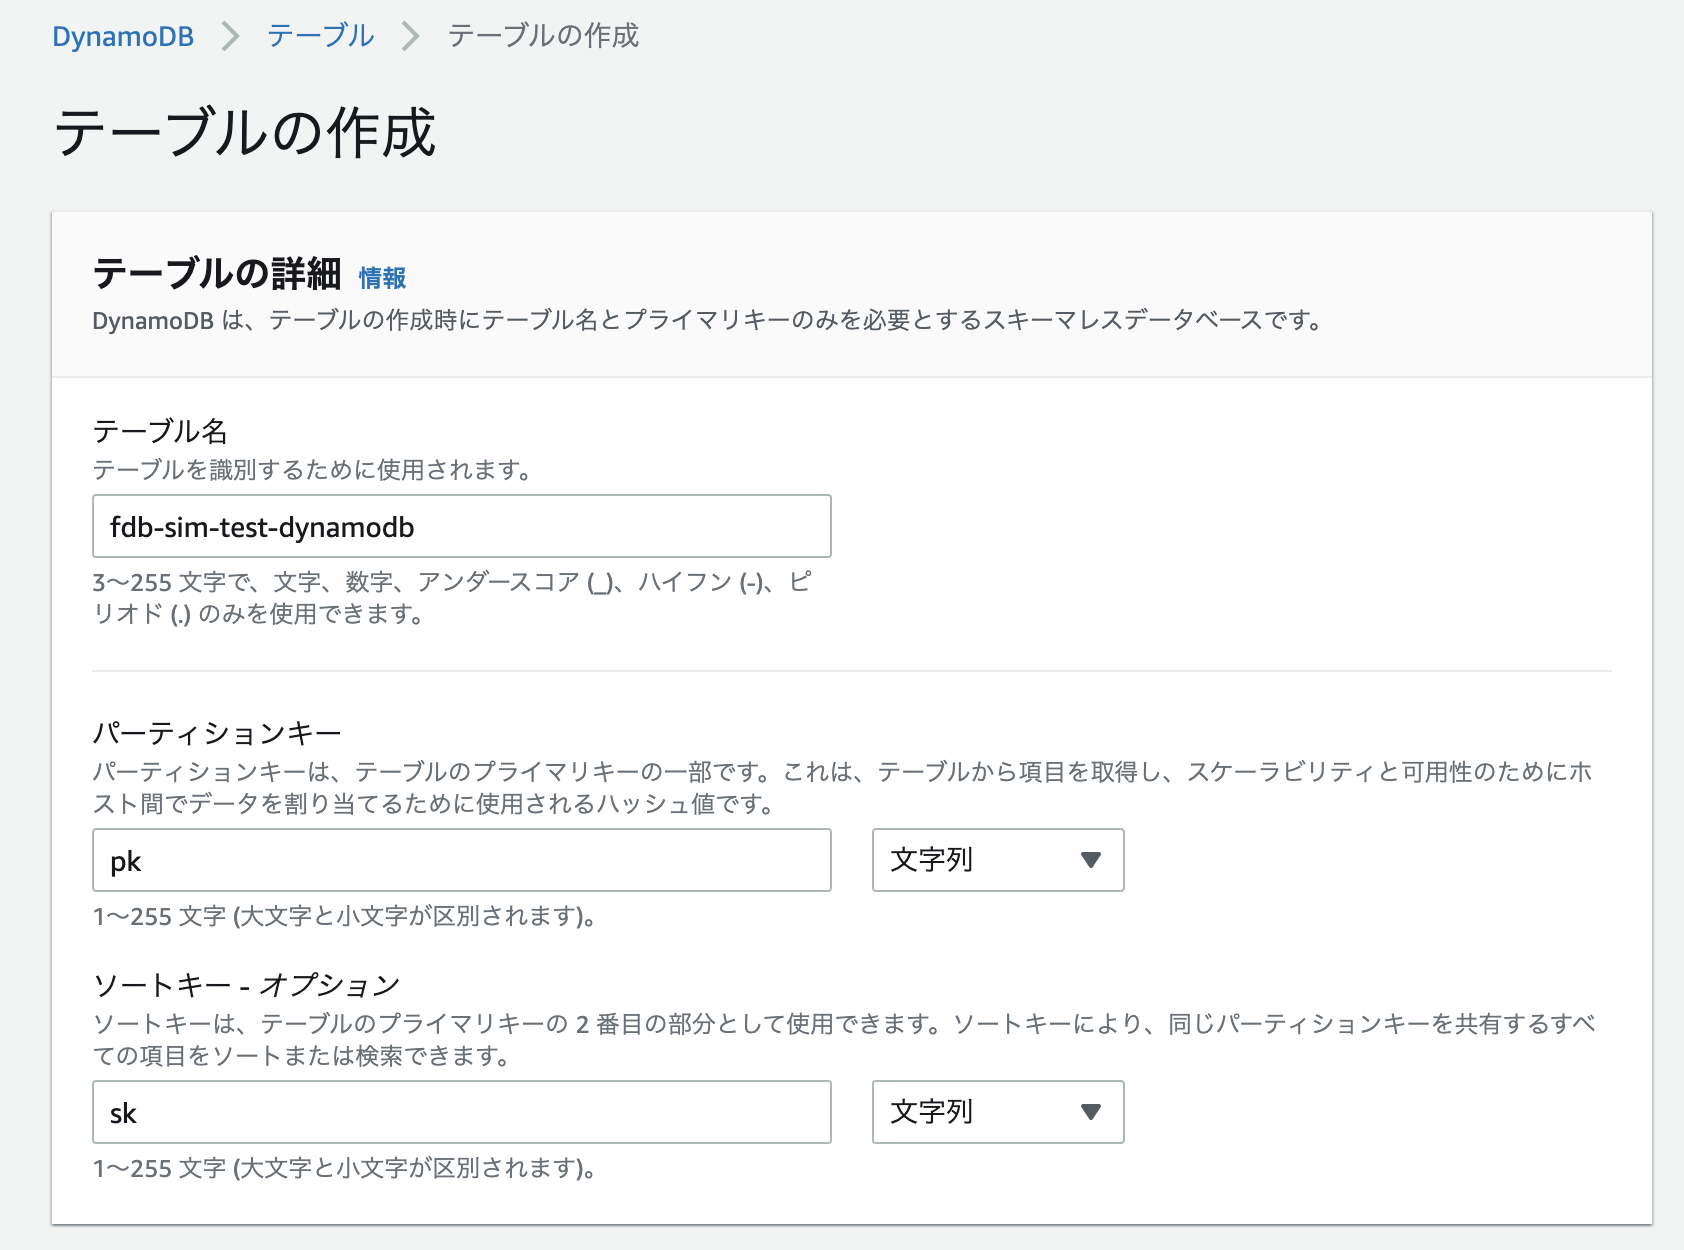The width and height of the screenshot is (1684, 1250).
Task: Click the テーブルの作成 page heading
Action: pos(246,135)
